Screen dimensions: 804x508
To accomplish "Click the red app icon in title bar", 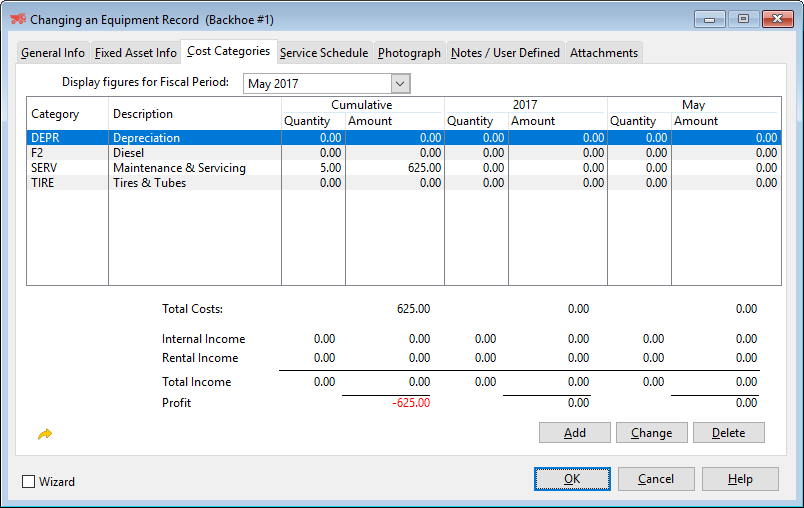I will pyautogui.click(x=17, y=19).
